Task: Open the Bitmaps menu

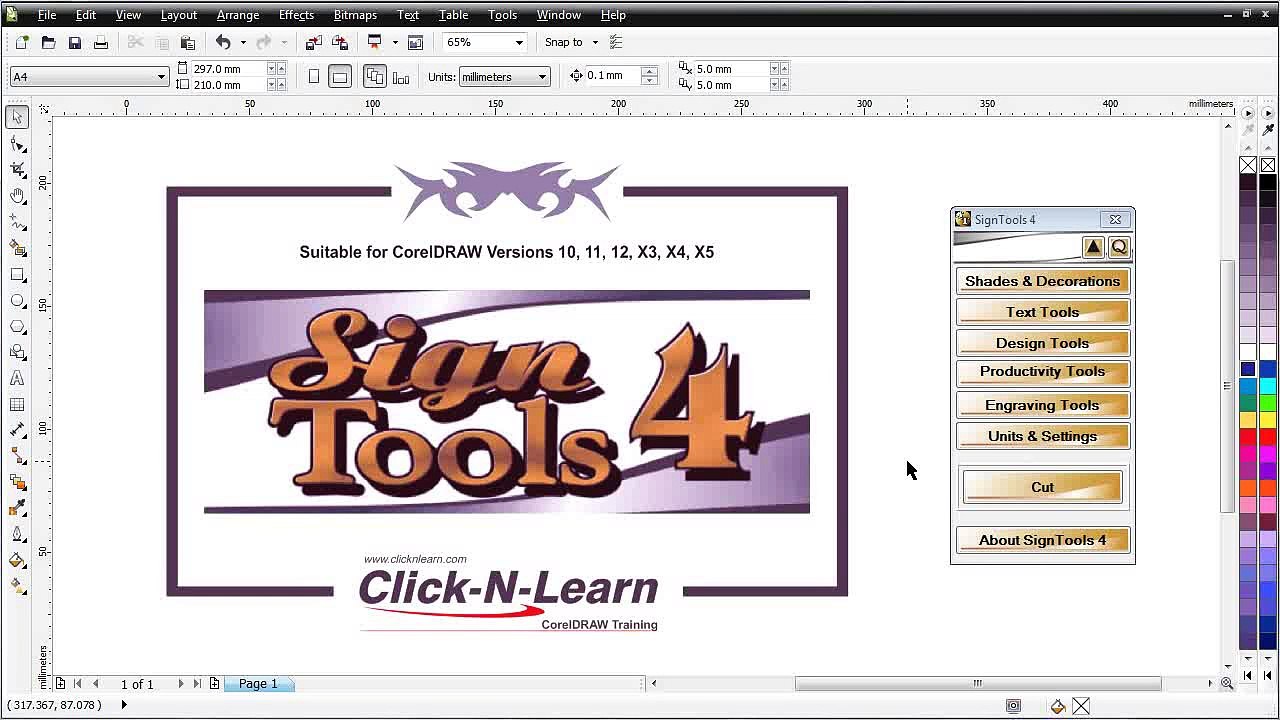Action: 355,15
